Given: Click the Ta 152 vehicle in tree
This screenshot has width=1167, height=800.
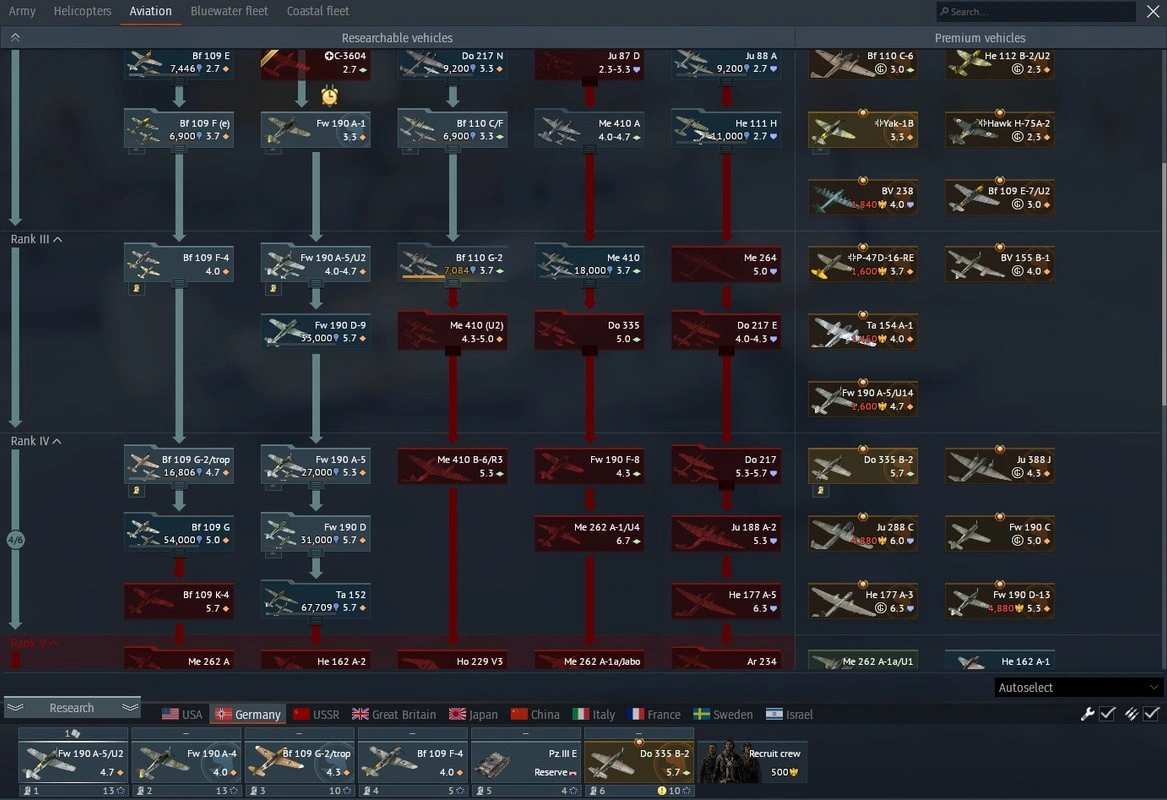Looking at the screenshot, I should [316, 600].
